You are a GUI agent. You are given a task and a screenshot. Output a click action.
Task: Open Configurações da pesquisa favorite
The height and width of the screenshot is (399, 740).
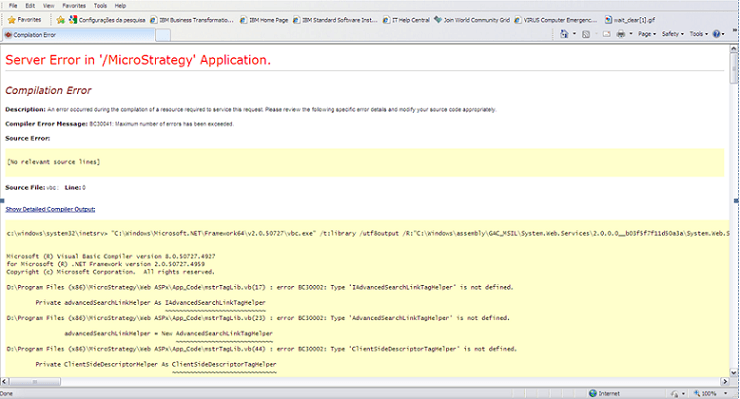[107, 20]
